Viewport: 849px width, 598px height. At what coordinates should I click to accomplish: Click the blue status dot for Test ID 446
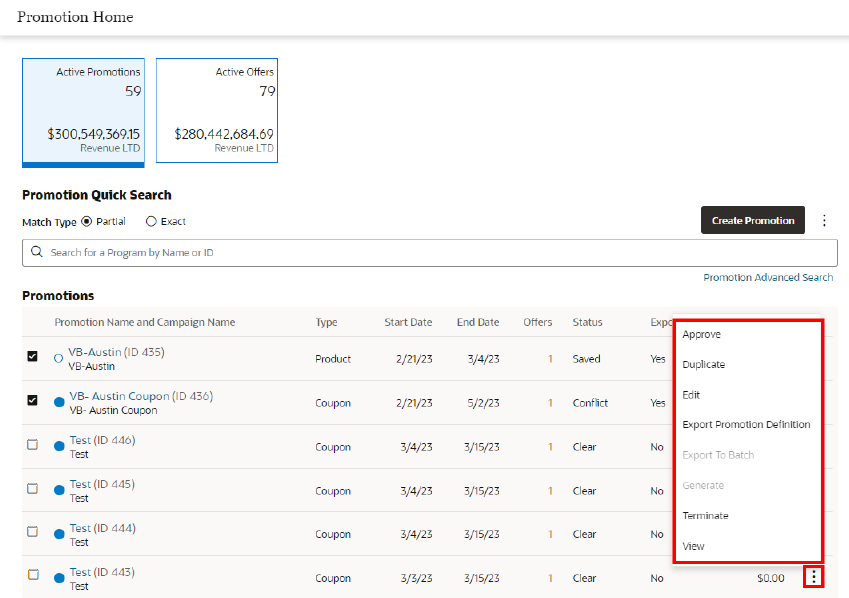coord(59,446)
